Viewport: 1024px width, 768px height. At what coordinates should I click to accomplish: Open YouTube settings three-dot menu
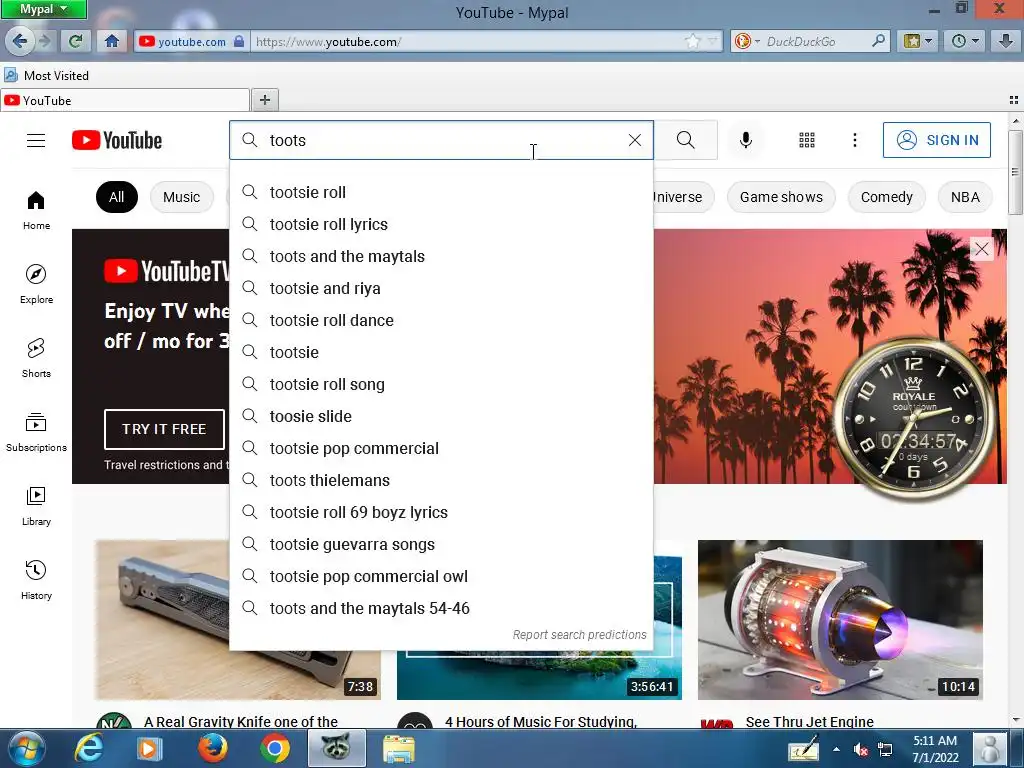(854, 140)
